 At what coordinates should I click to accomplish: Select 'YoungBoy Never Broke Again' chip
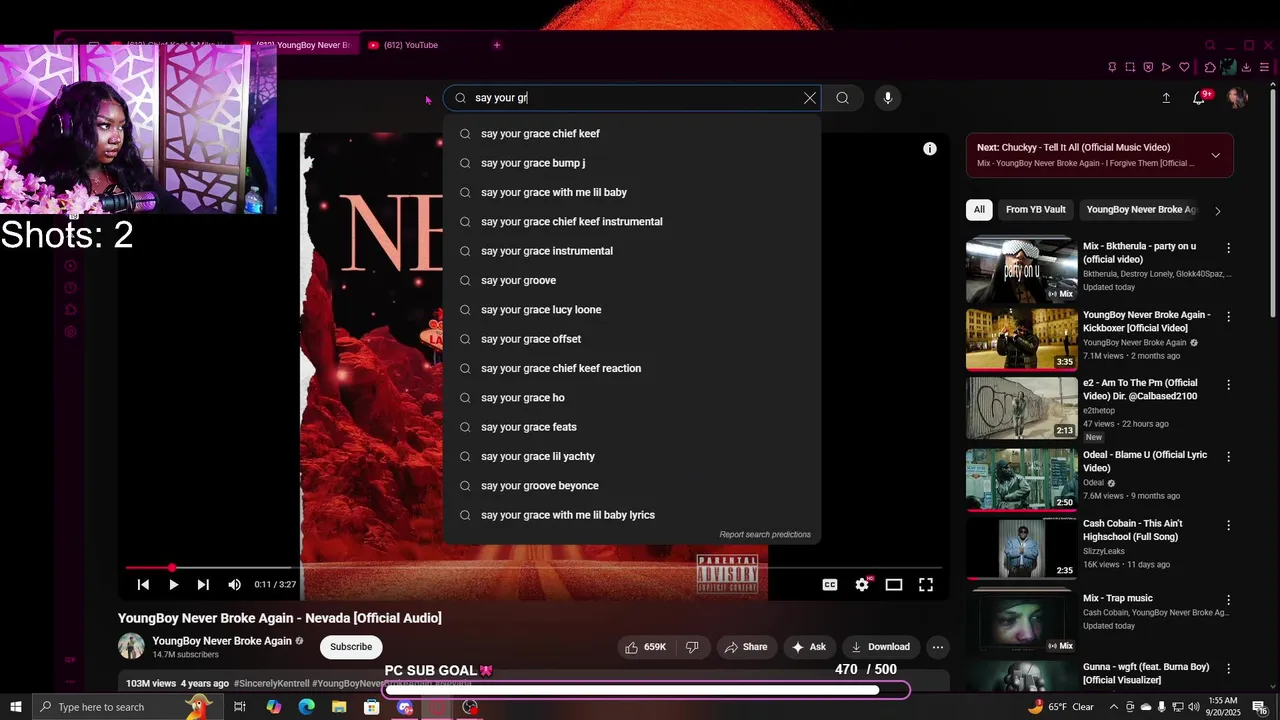pos(1141,210)
